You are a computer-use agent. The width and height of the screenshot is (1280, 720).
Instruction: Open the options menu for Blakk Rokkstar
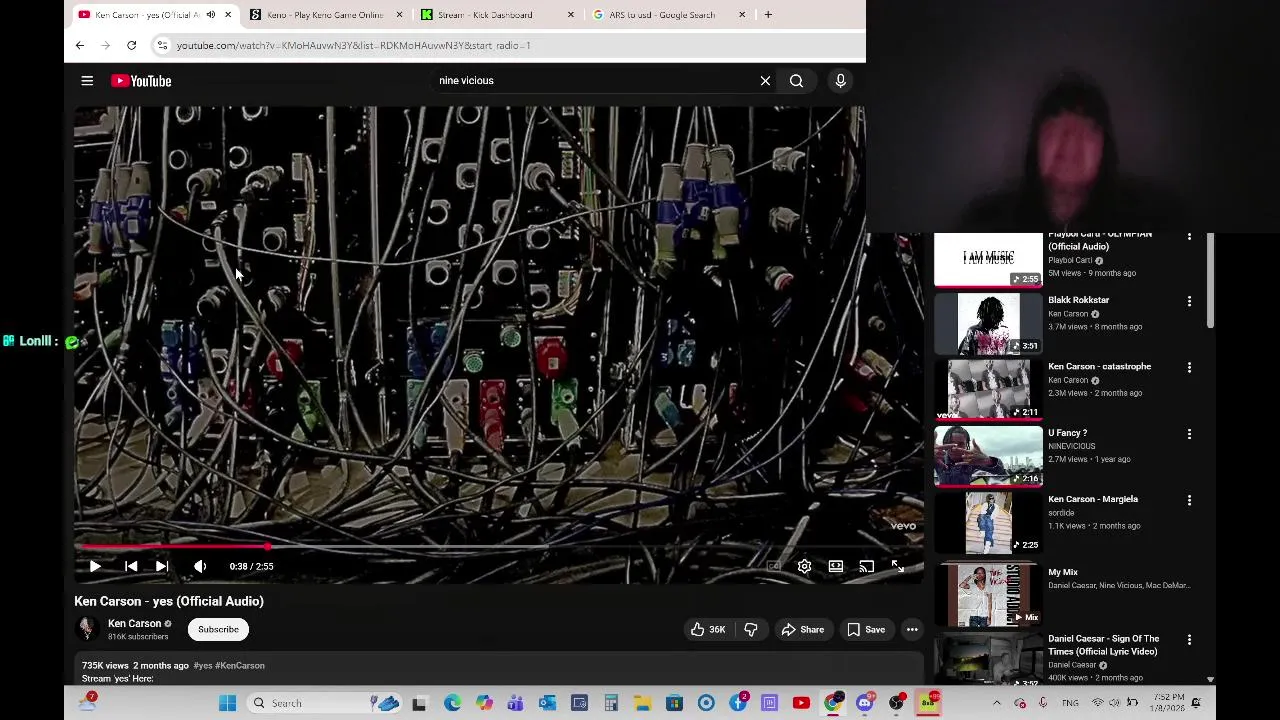tap(1189, 301)
